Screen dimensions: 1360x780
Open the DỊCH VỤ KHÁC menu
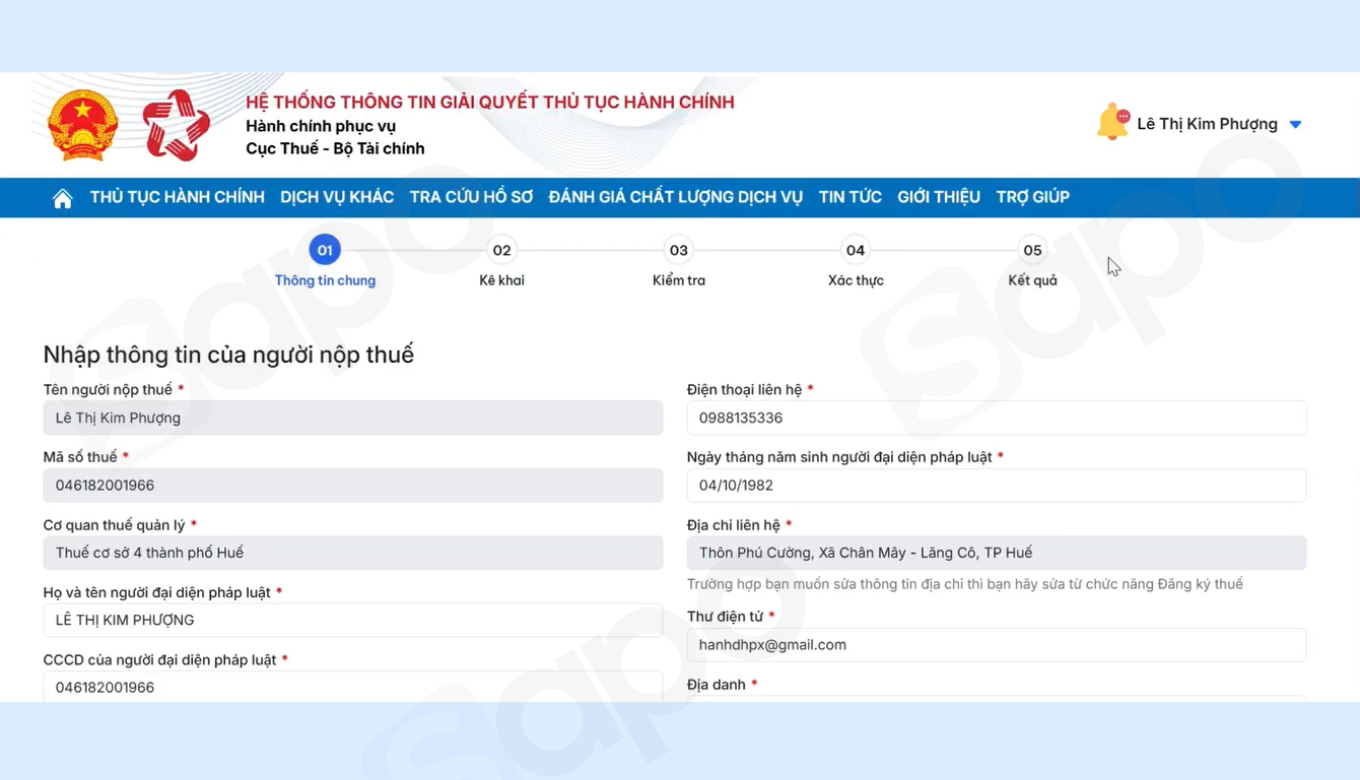(x=337, y=197)
